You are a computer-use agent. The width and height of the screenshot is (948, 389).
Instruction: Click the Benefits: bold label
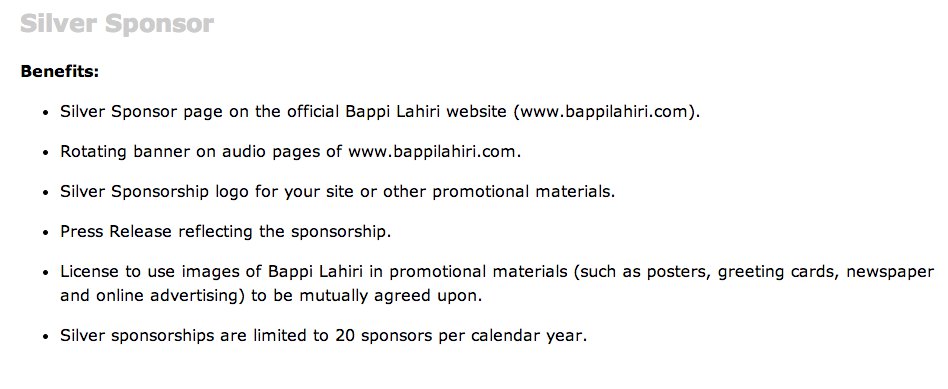pos(59,72)
